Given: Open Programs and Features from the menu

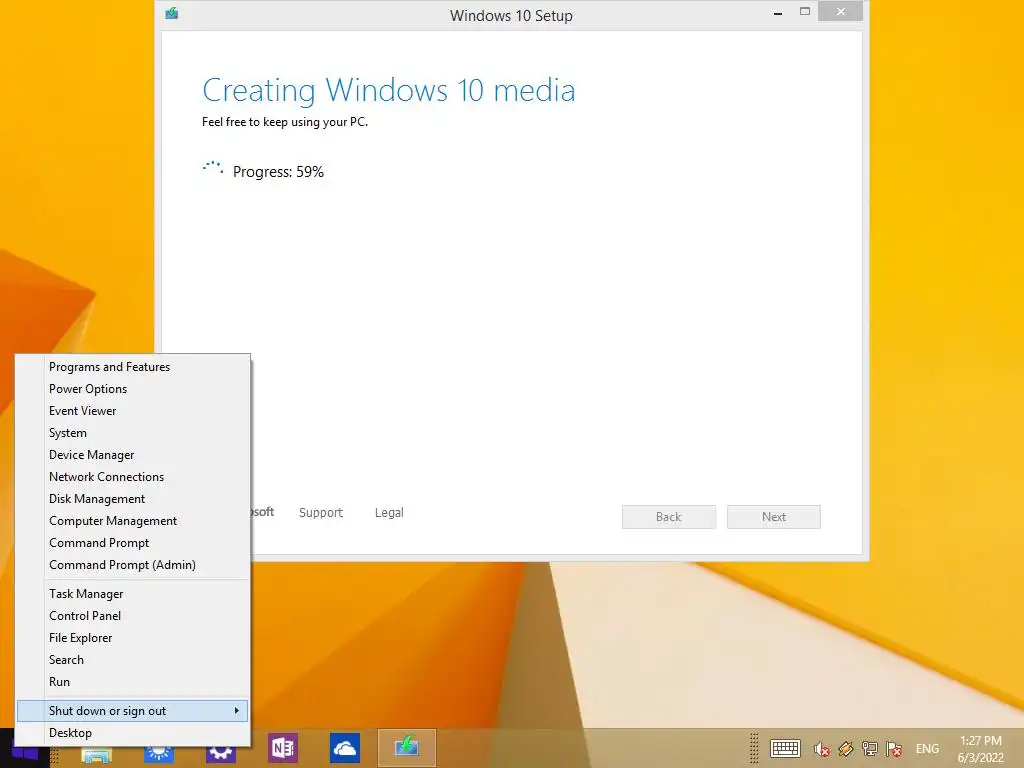Looking at the screenshot, I should click(x=133, y=367).
